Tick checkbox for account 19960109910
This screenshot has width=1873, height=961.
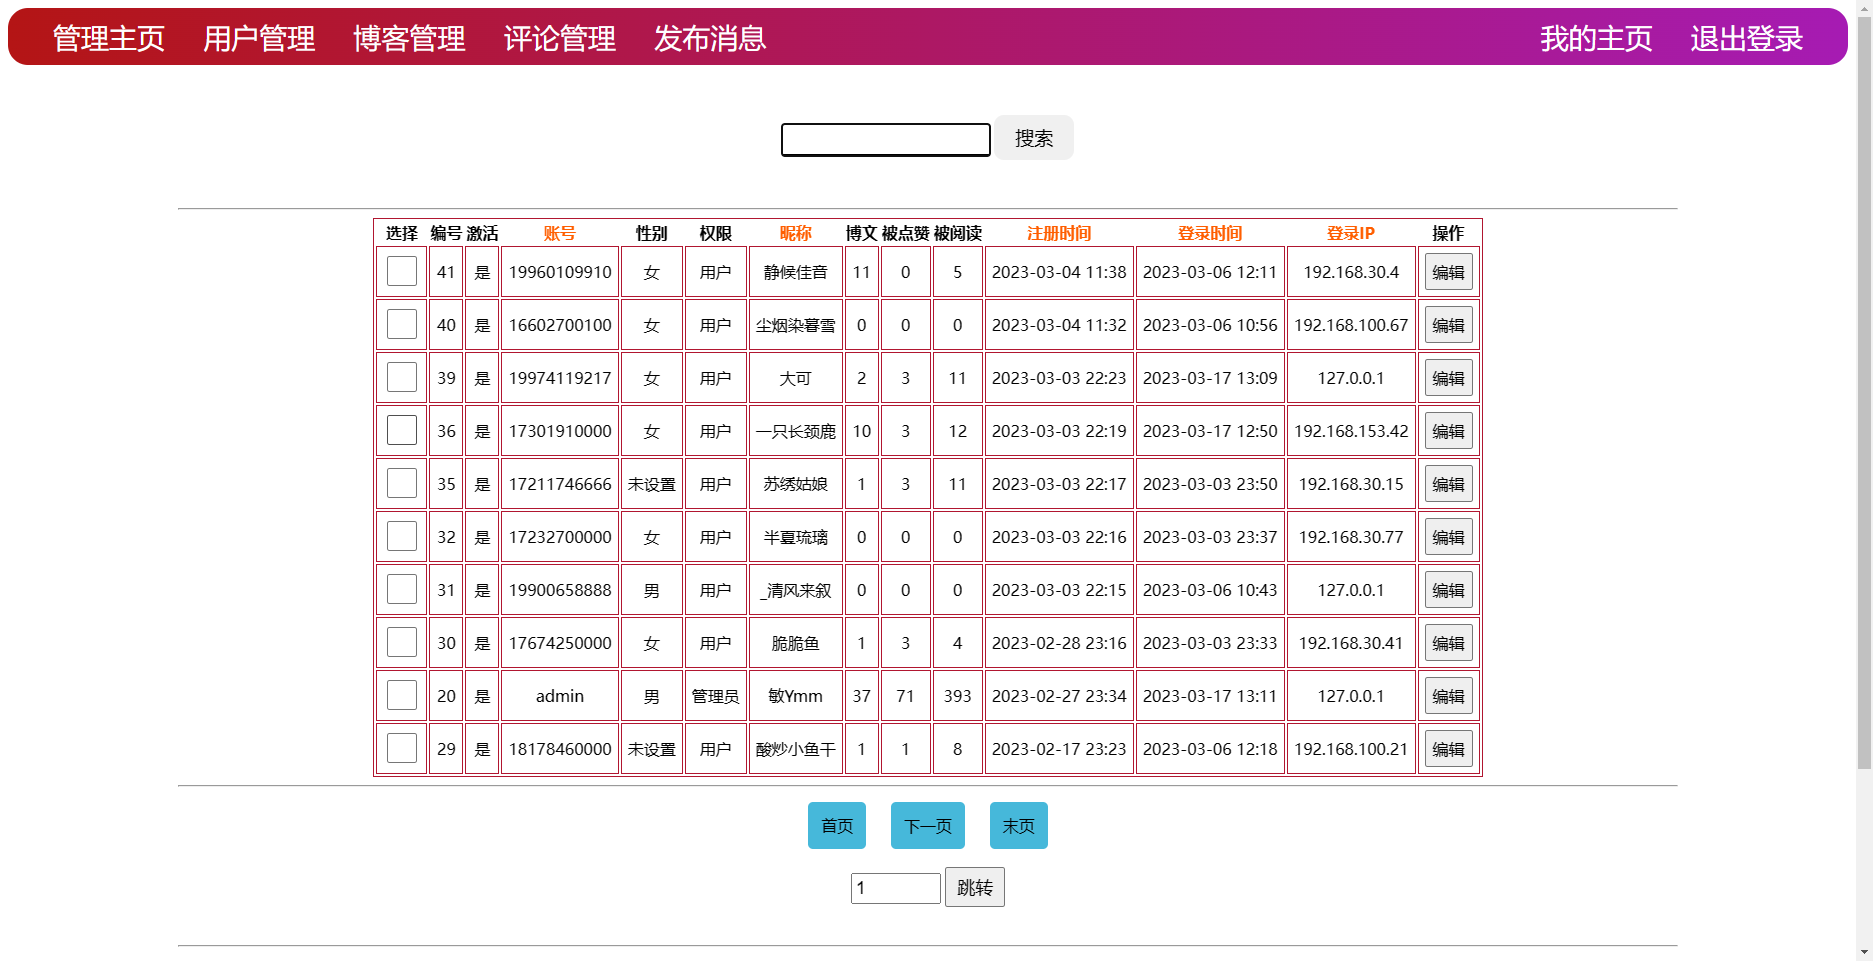pos(402,271)
